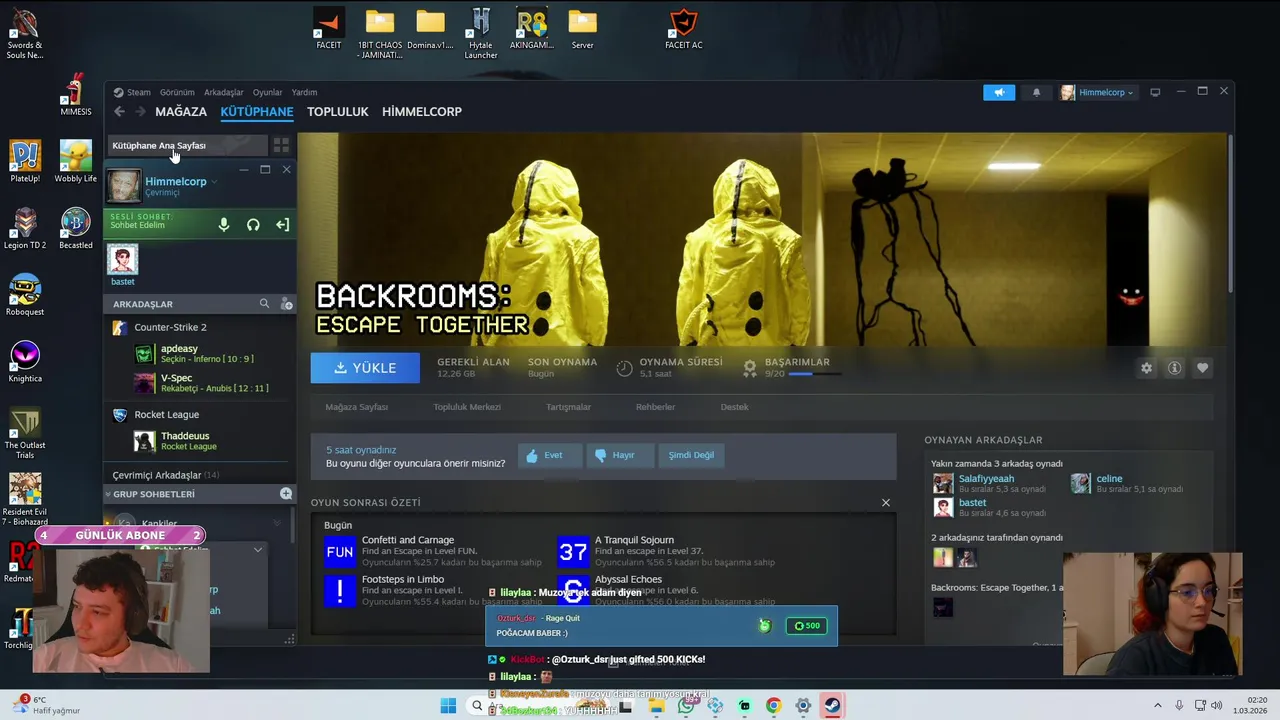Show hidden system tray icons
The image size is (1280, 720).
click(1159, 706)
